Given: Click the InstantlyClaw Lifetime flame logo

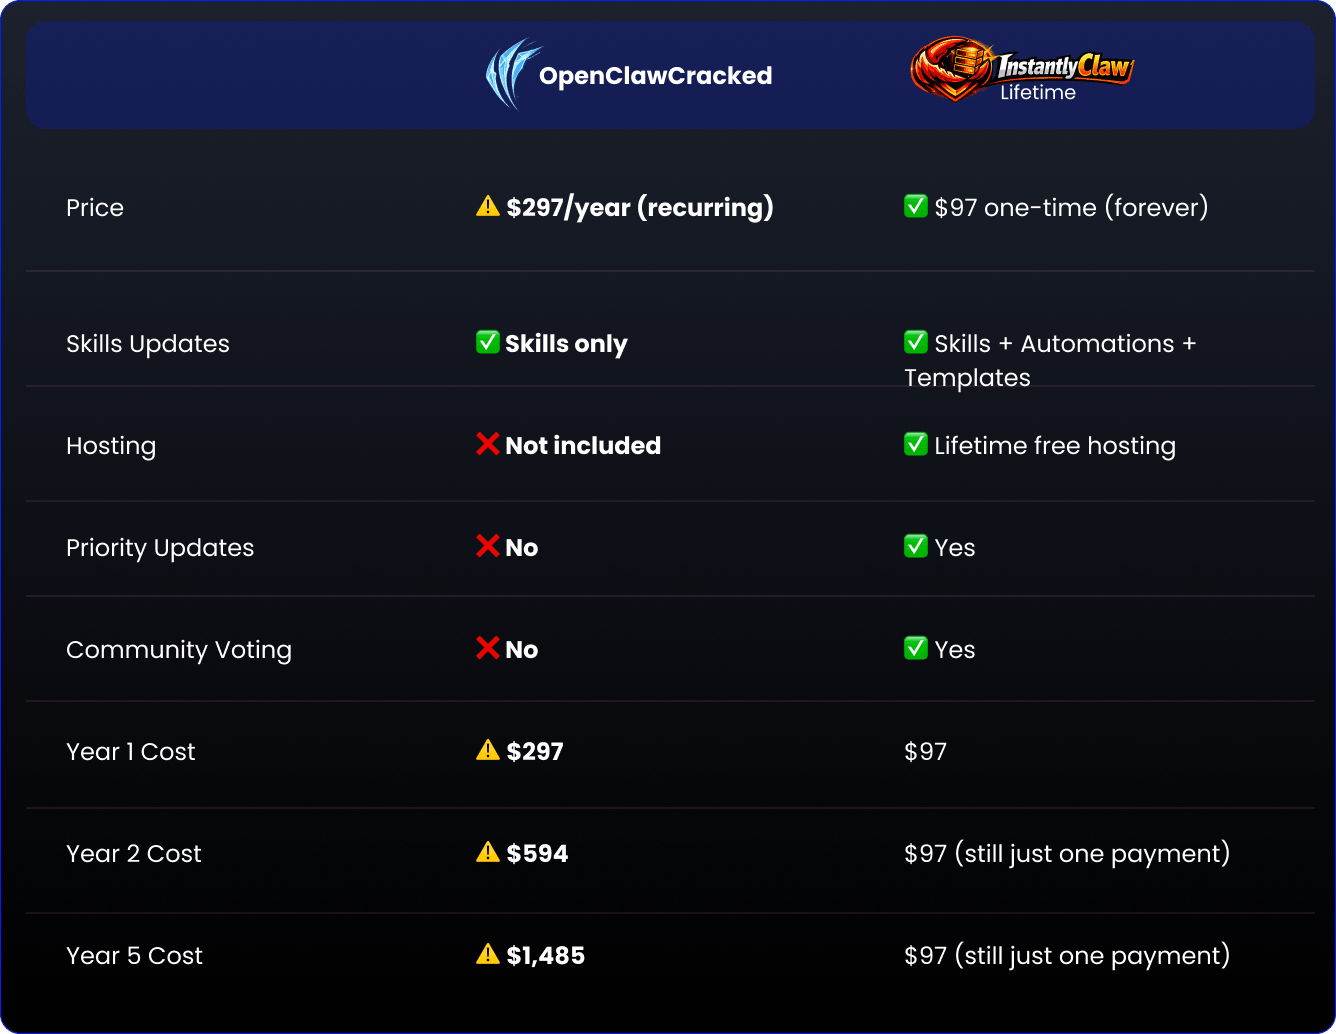Looking at the screenshot, I should click(951, 69).
